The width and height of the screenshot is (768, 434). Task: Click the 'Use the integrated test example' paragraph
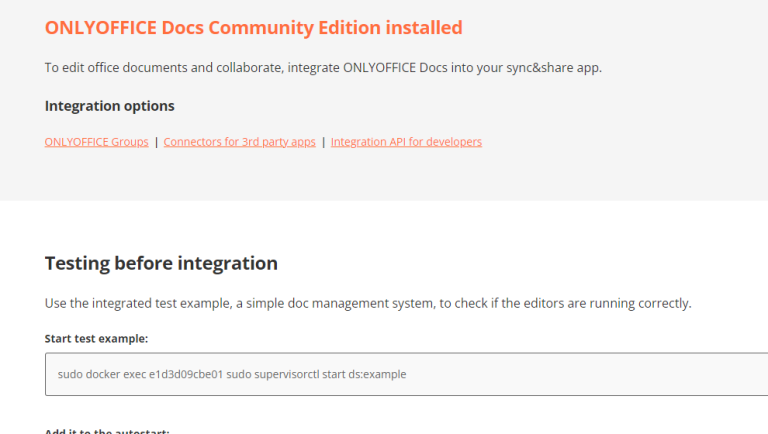(x=368, y=303)
